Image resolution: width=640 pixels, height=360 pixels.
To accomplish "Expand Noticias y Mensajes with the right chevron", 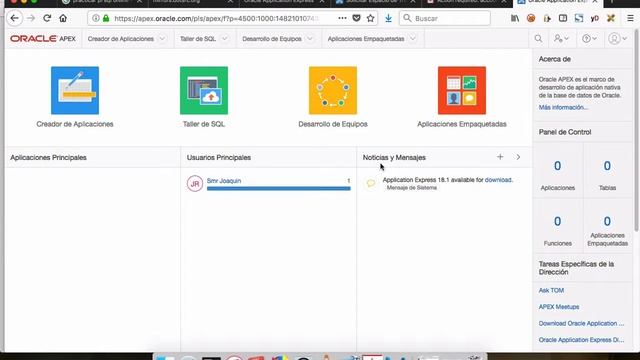I will tap(518, 157).
